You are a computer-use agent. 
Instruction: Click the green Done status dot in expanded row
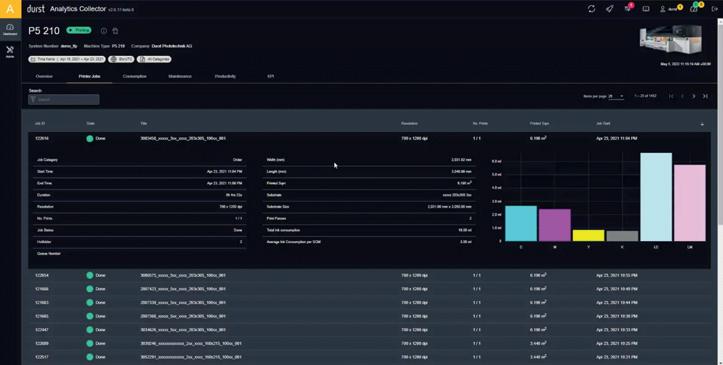pyautogui.click(x=89, y=138)
